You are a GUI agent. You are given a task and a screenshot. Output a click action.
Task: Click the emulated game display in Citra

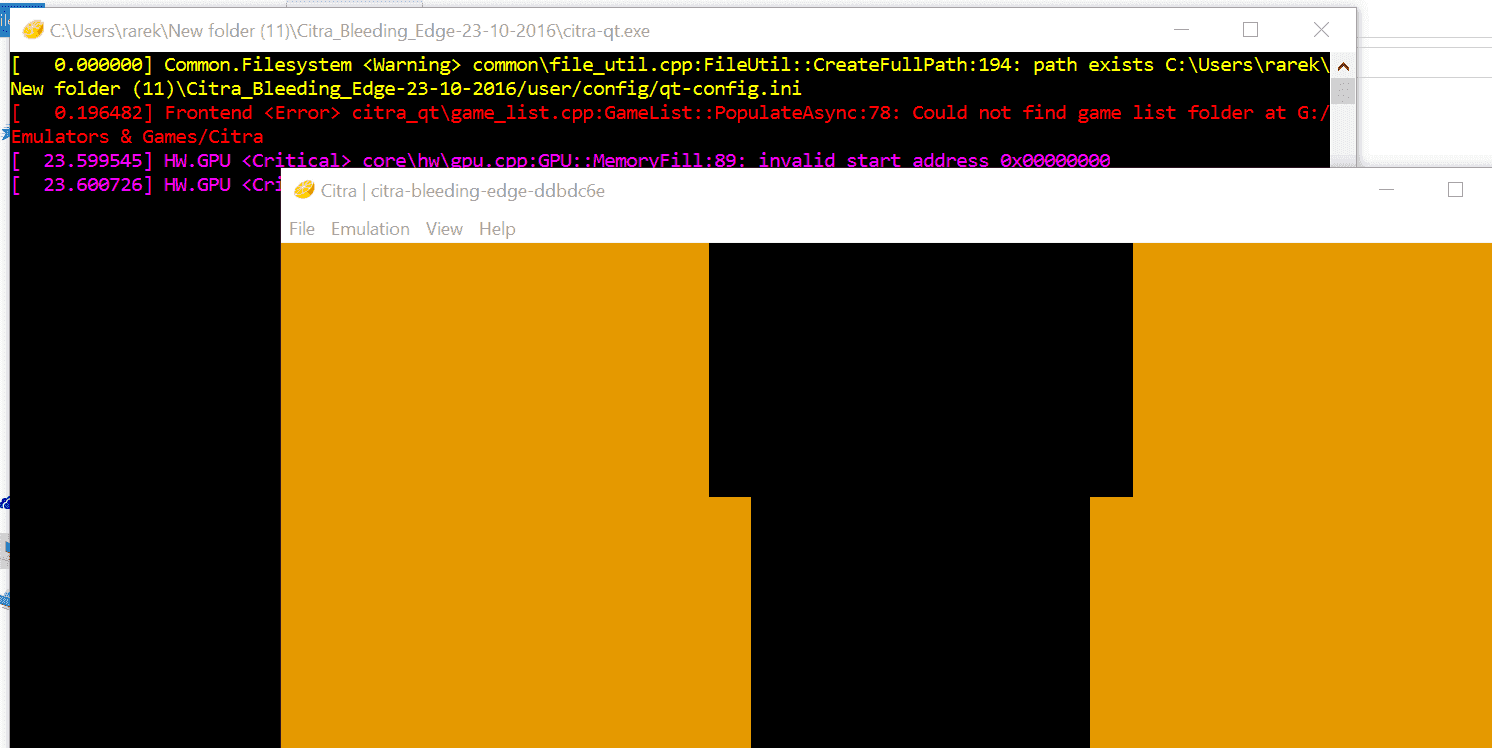[886, 495]
